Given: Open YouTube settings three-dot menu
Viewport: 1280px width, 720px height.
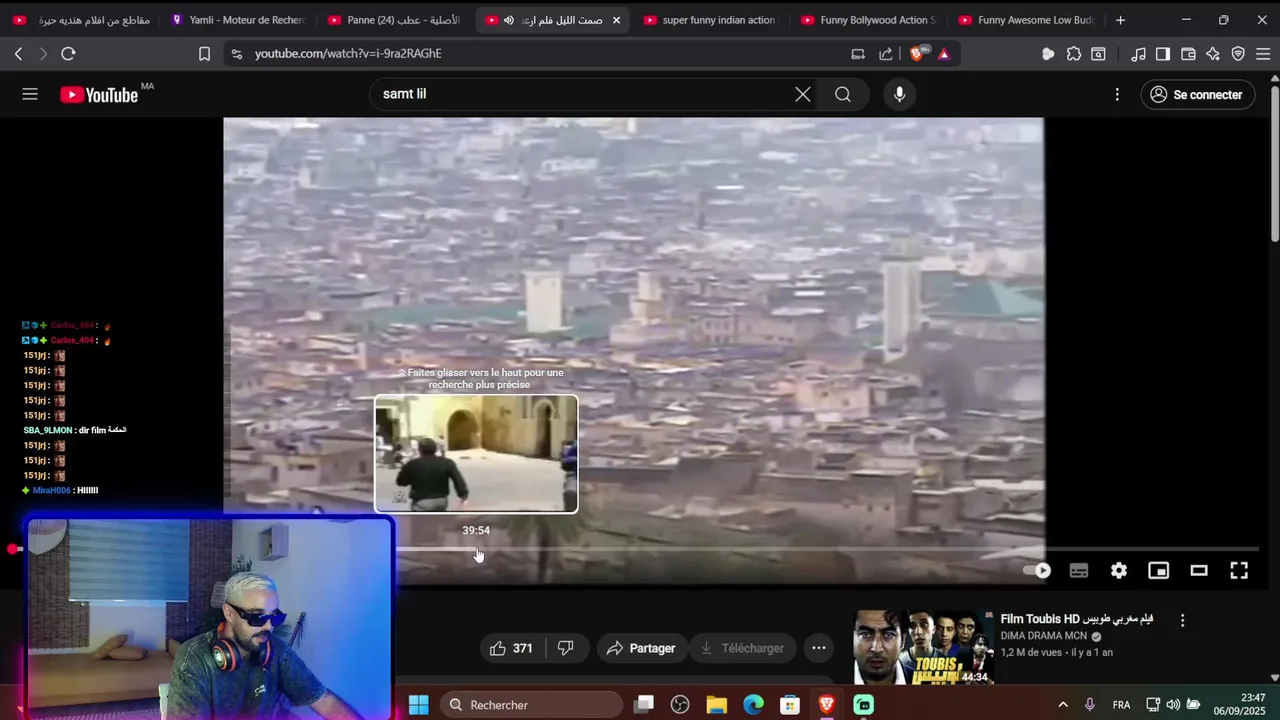Looking at the screenshot, I should click(x=1117, y=94).
